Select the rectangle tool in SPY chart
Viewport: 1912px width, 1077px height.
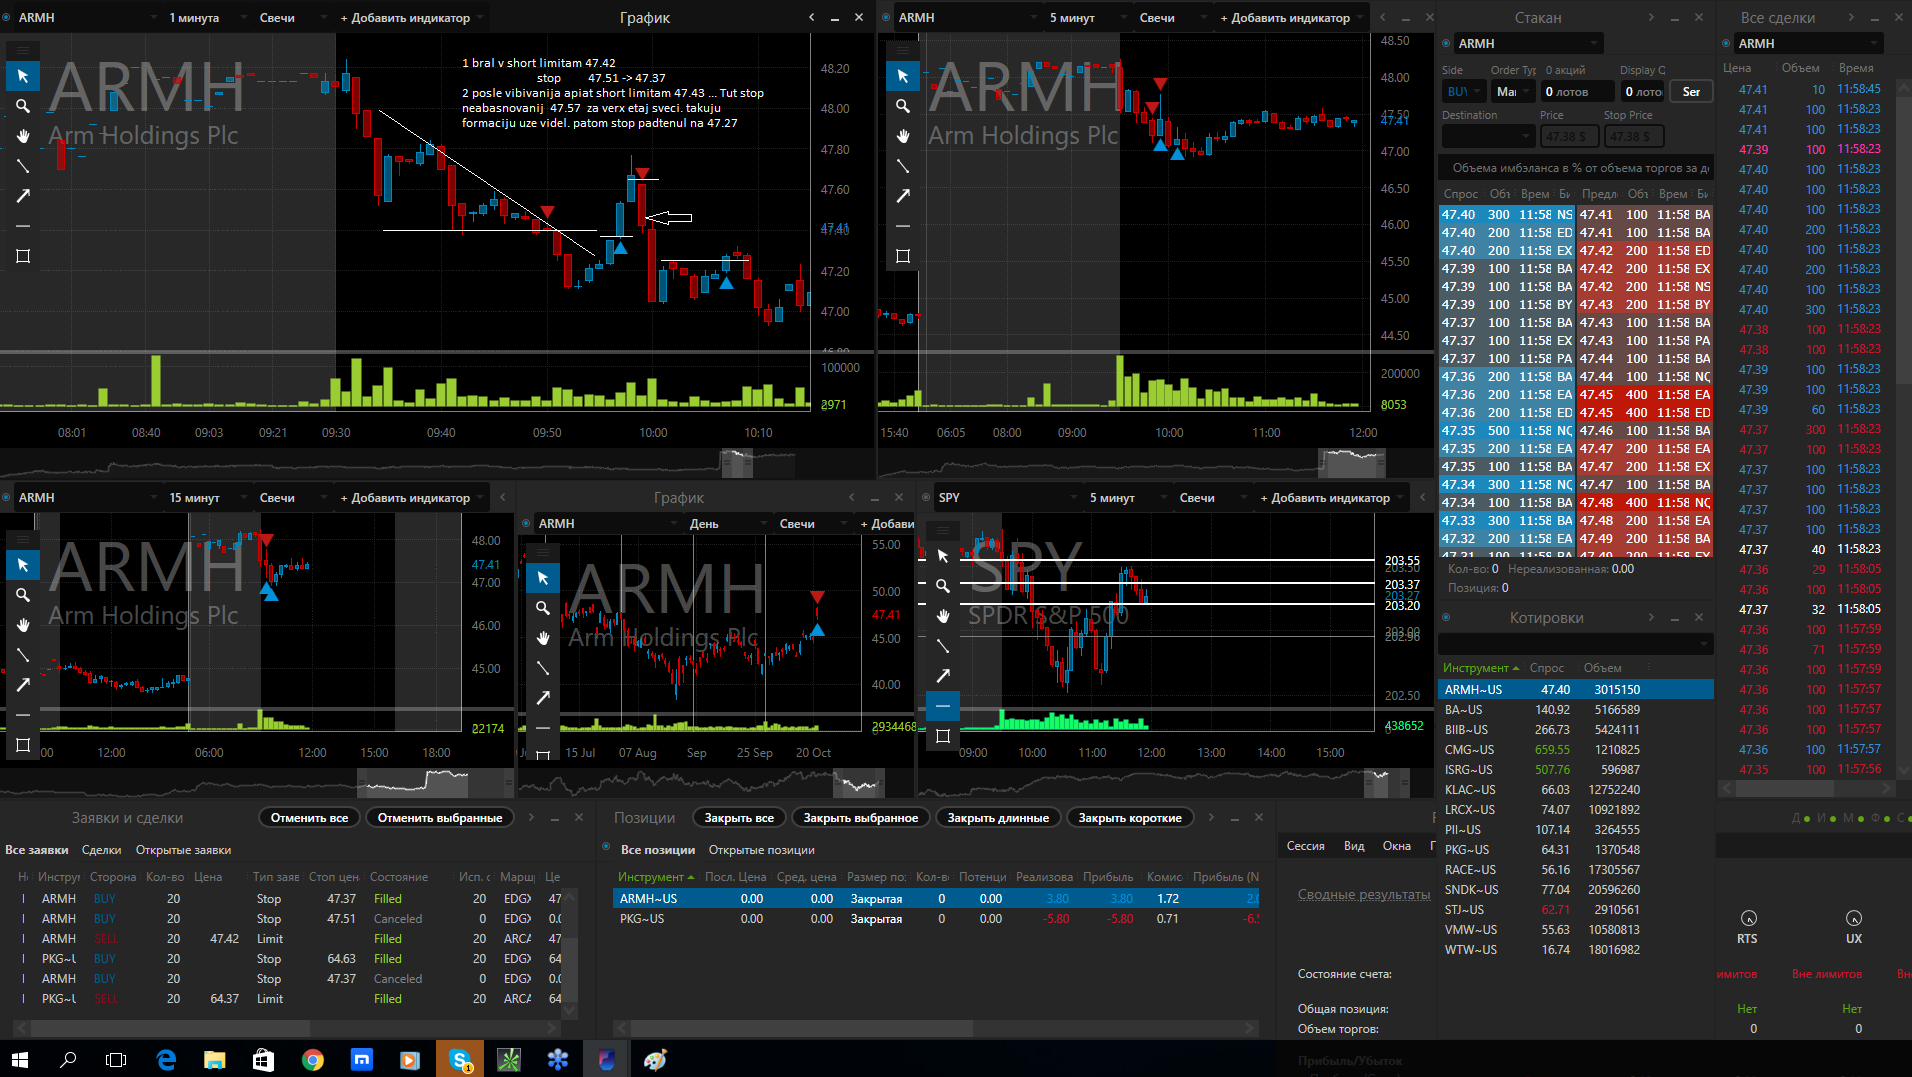tap(942, 736)
